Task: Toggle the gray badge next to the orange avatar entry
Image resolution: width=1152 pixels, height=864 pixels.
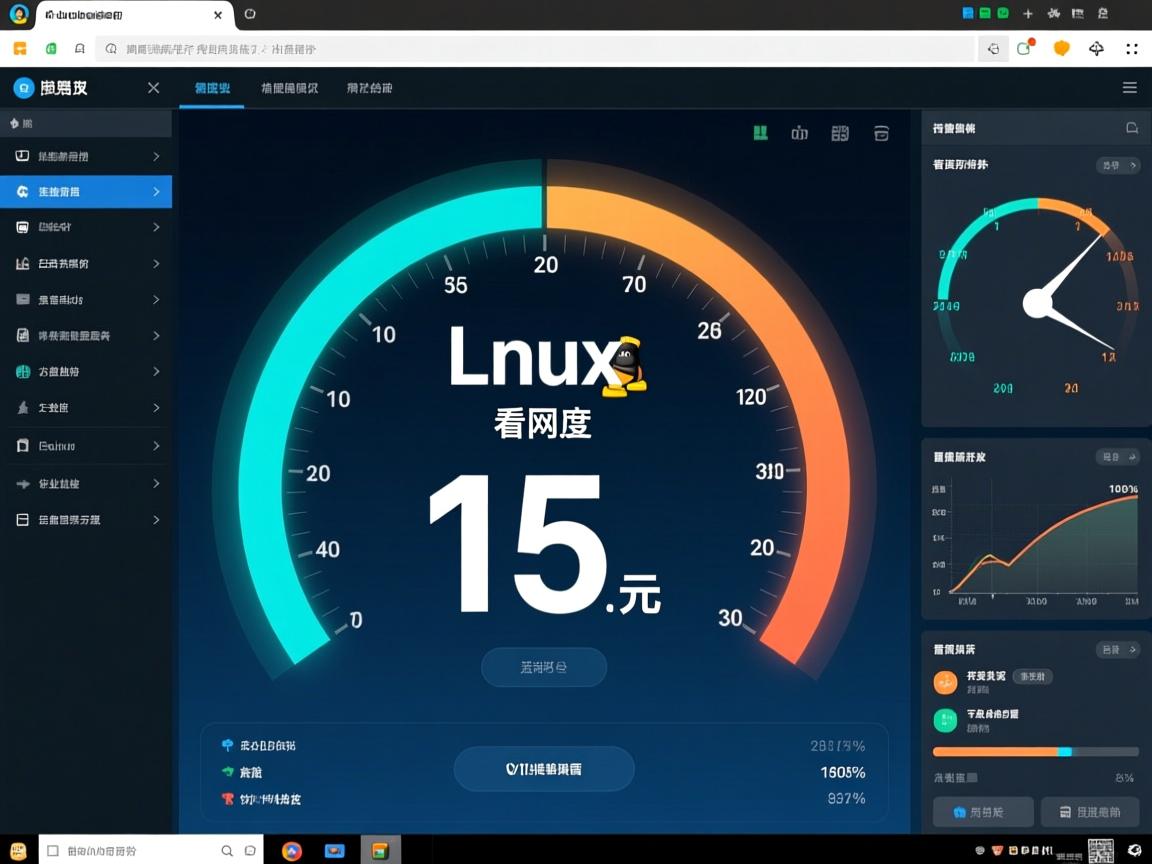Action: [1031, 676]
